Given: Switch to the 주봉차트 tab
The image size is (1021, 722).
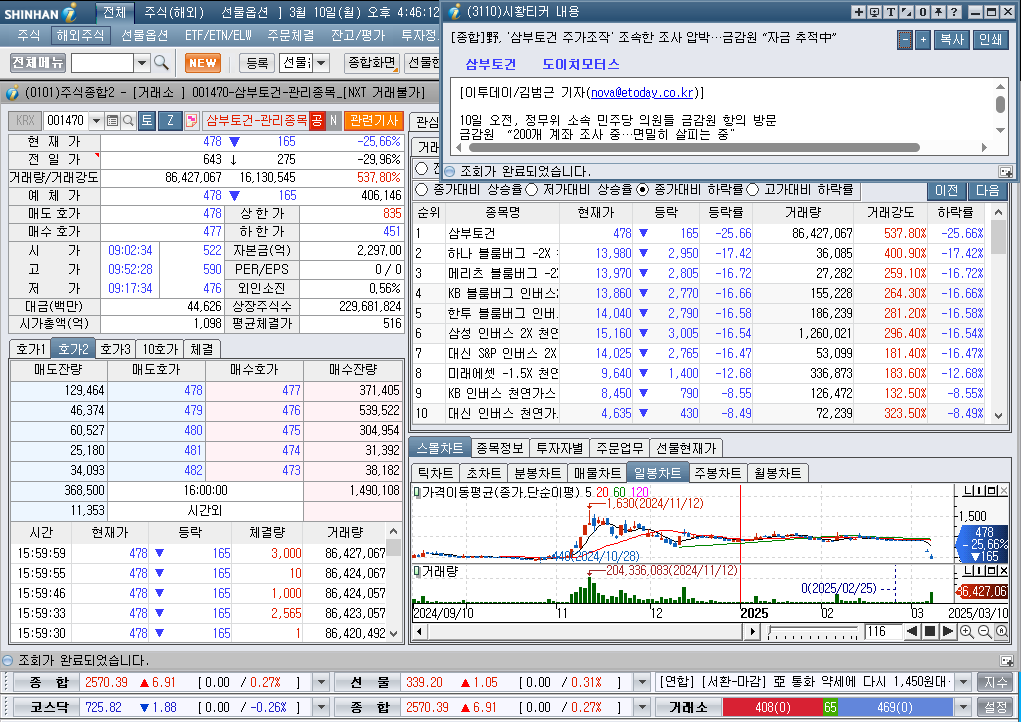Looking at the screenshot, I should click(718, 473).
